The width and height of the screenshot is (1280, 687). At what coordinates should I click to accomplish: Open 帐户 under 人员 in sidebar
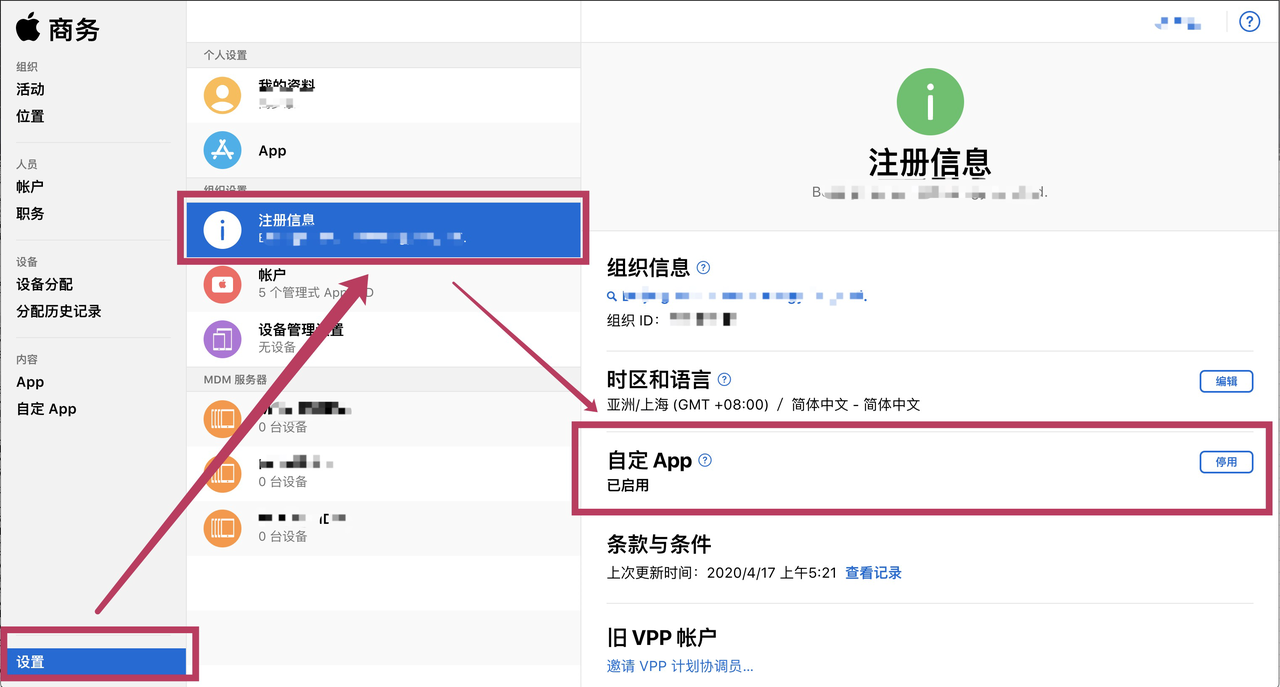click(30, 187)
